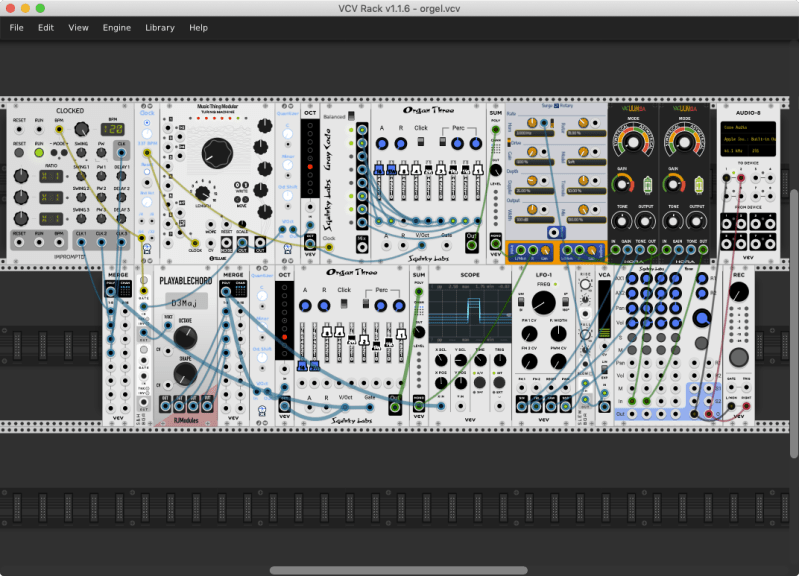Click the right MOVE button on Turing Machine
The height and width of the screenshot is (576, 799).
pyautogui.click(x=245, y=200)
